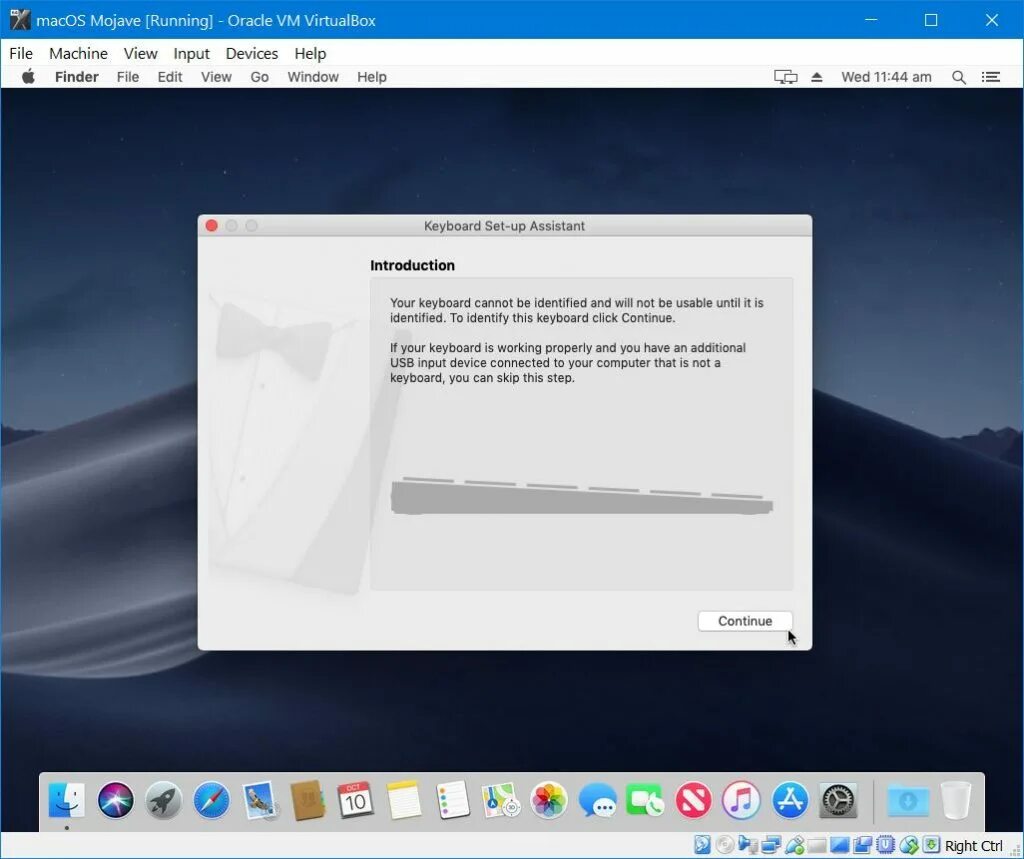Click the displays mirroring menu bar icon
The width and height of the screenshot is (1024, 859).
click(786, 77)
